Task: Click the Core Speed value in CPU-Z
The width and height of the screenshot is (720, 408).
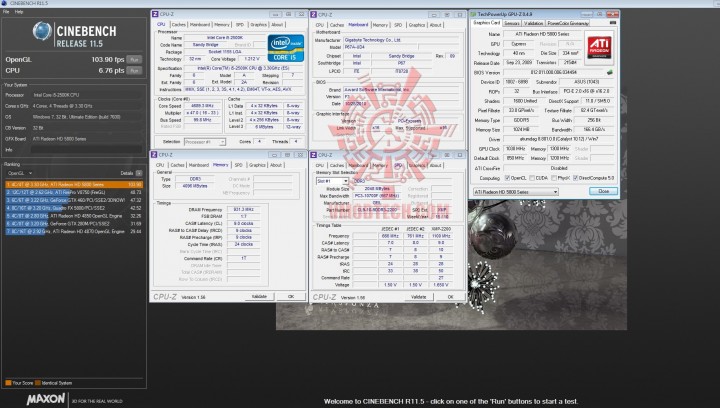Action: click(202, 106)
